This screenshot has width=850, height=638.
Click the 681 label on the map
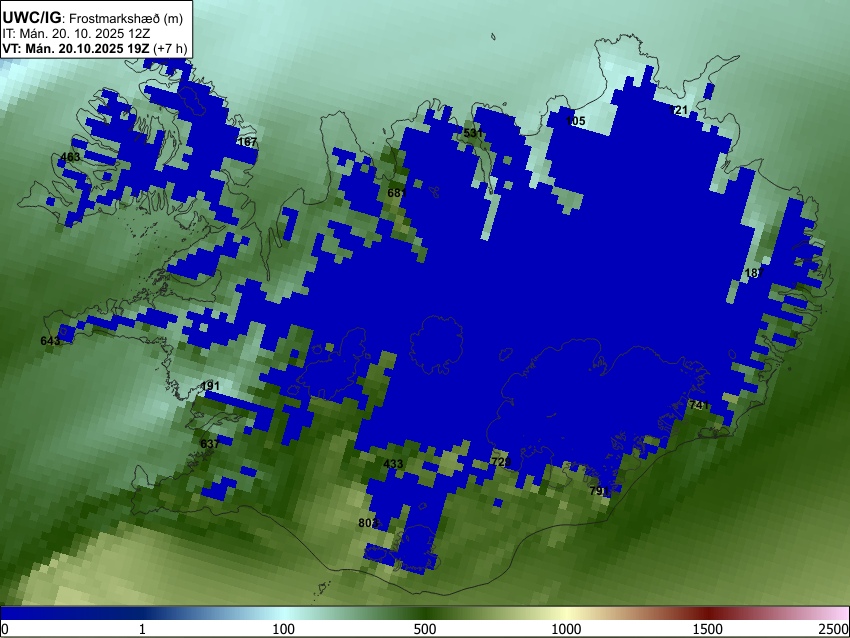click(x=397, y=192)
